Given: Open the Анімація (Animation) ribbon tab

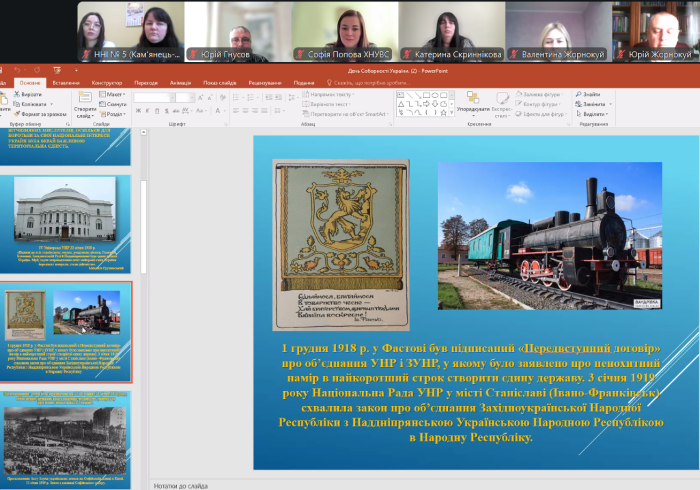Looking at the screenshot, I should tap(182, 83).
